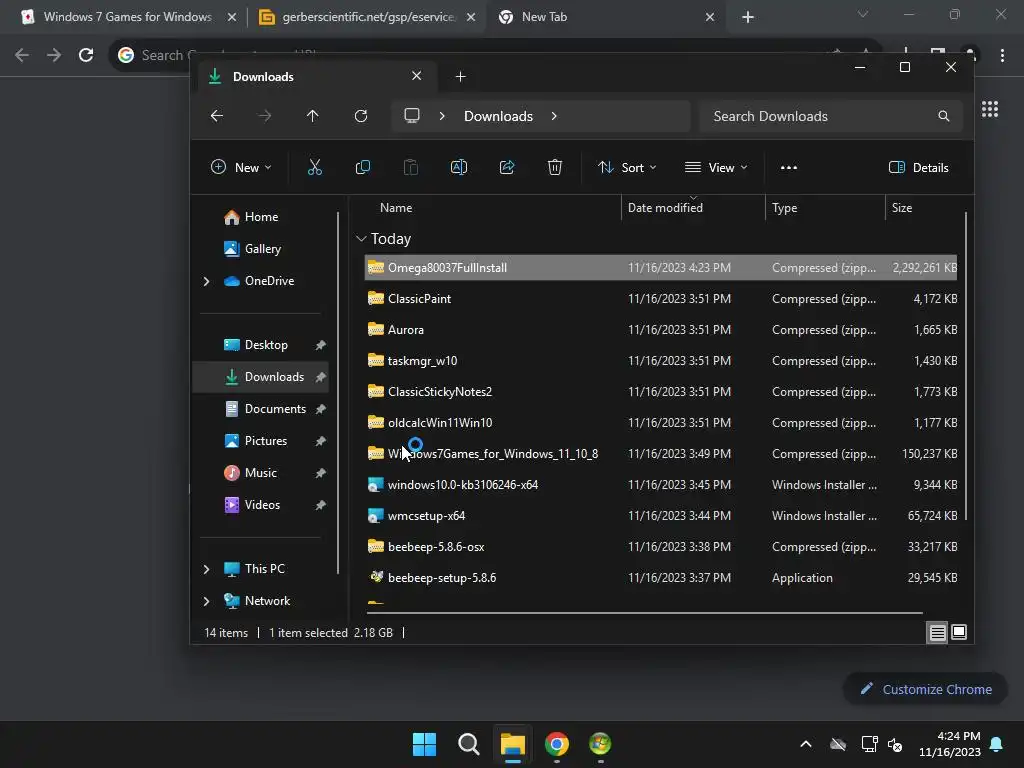The width and height of the screenshot is (1024, 768).
Task: Sort by Size column header
Action: pos(902,208)
